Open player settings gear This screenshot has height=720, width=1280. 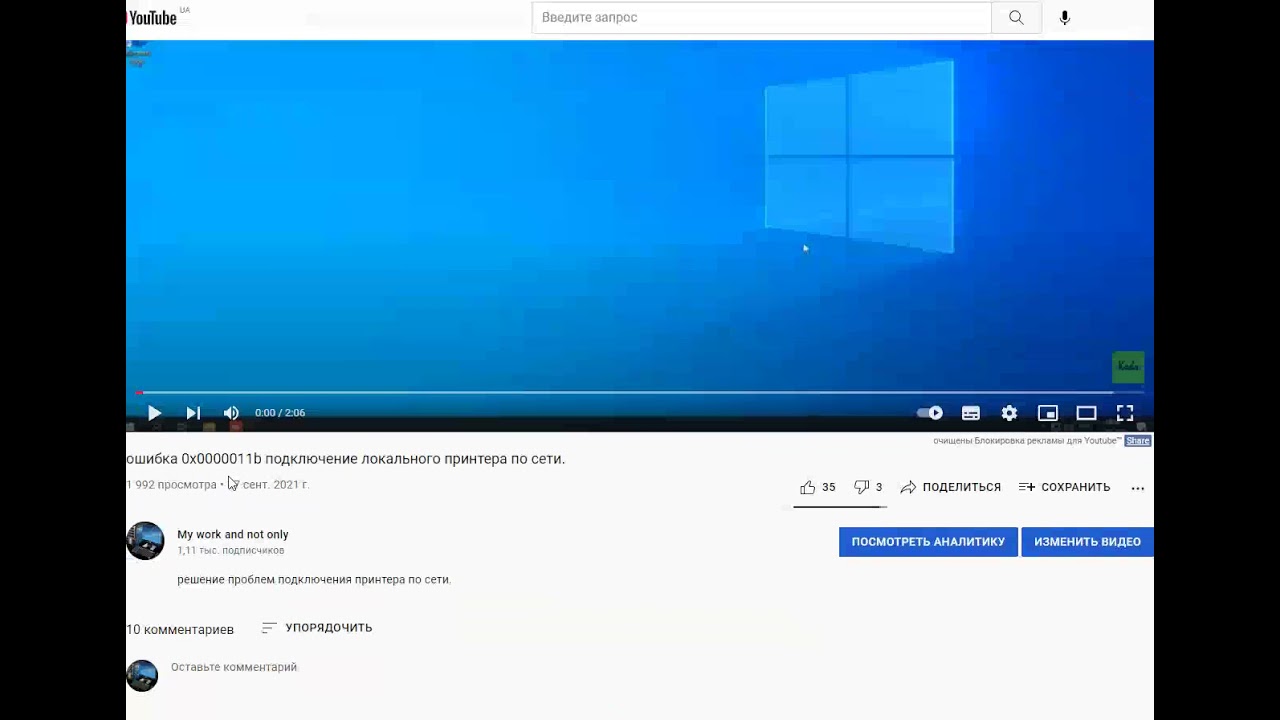[x=1009, y=413]
